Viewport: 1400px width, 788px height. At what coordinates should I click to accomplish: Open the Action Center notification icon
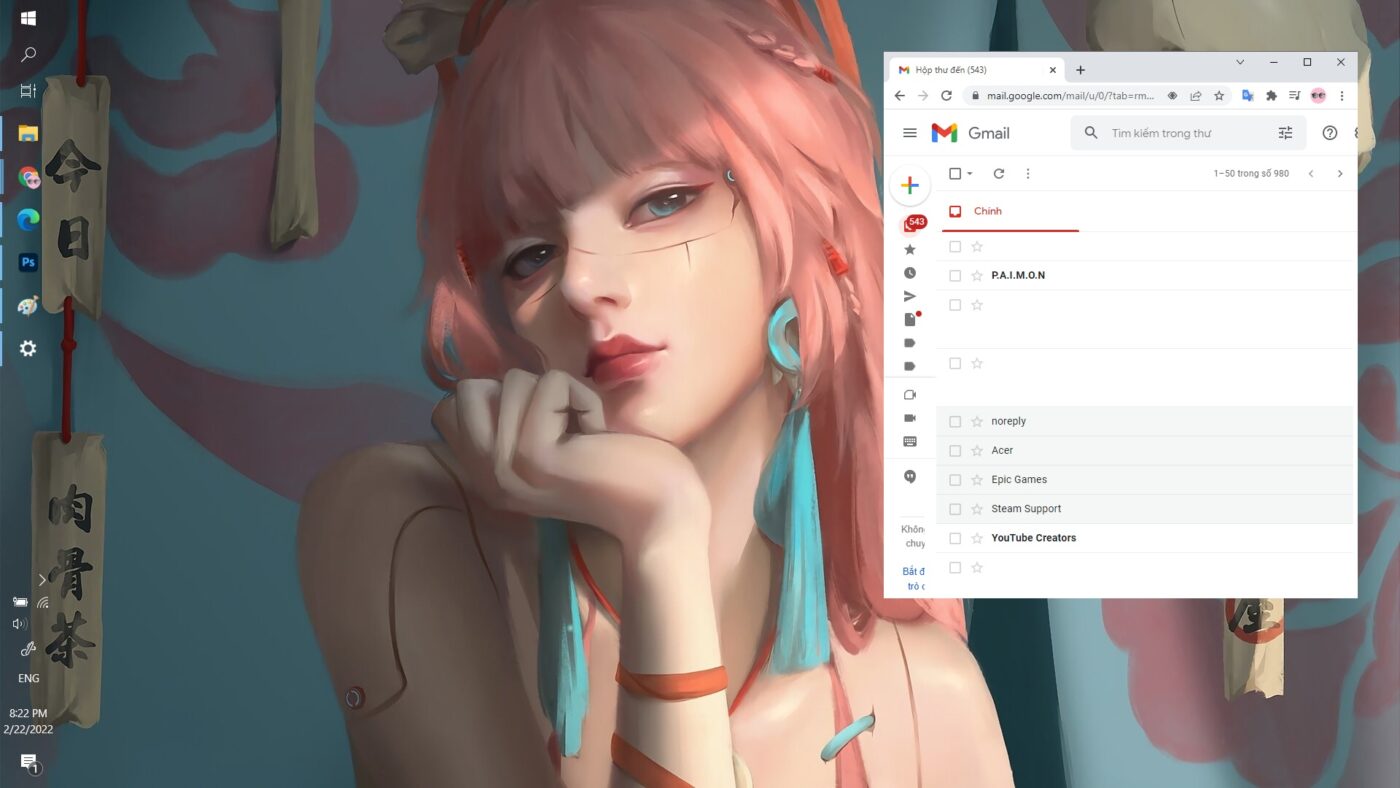[x=29, y=764]
